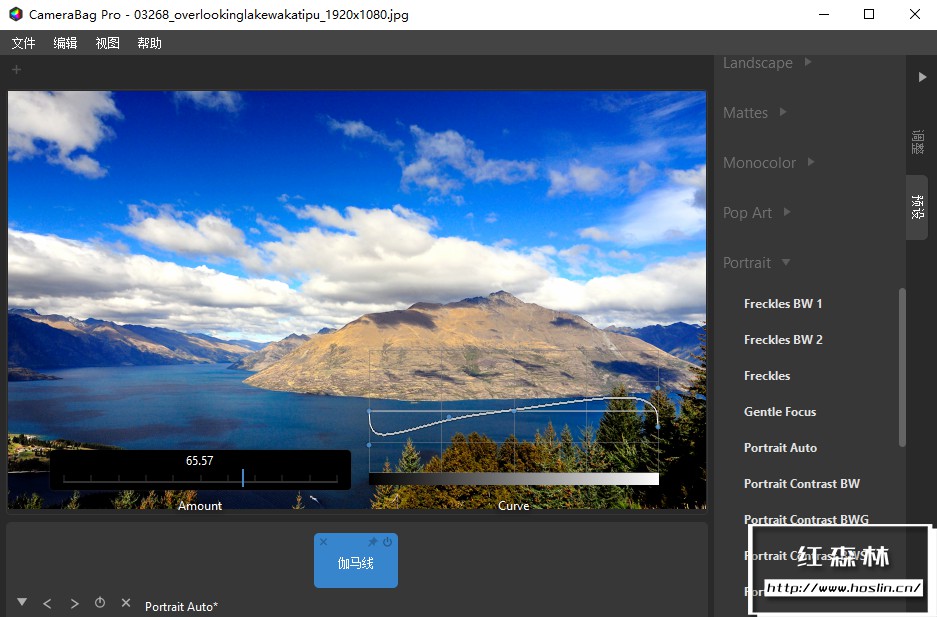Click the Amount slider handle

[x=243, y=477]
